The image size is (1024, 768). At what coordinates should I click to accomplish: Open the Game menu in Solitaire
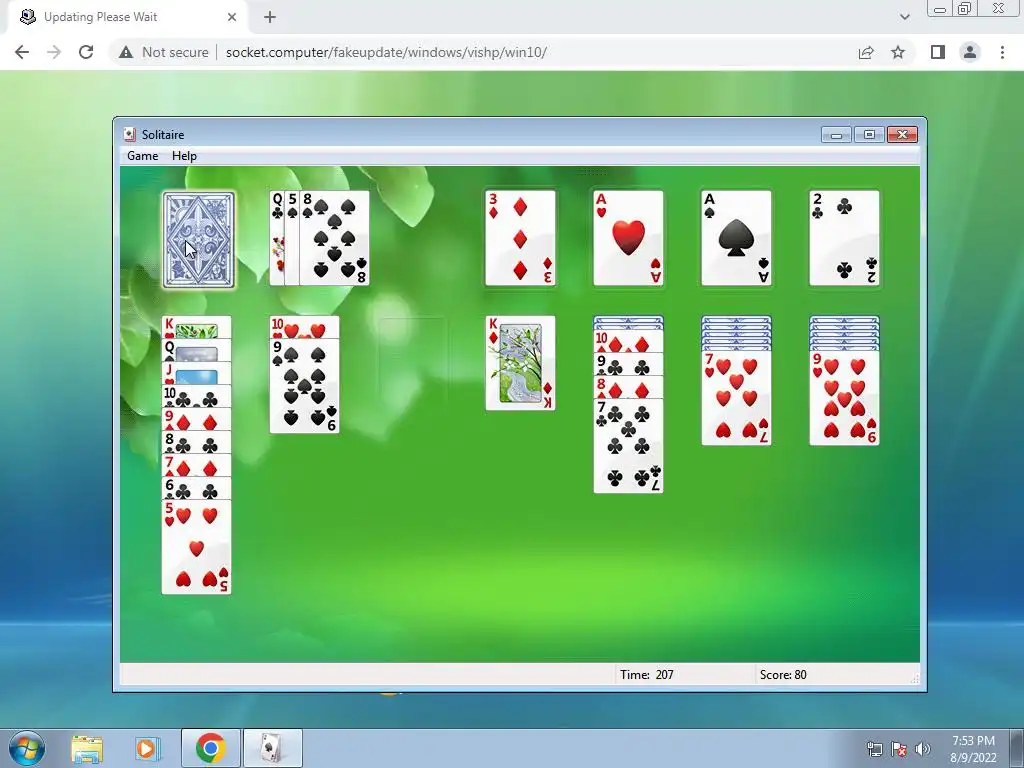point(142,156)
